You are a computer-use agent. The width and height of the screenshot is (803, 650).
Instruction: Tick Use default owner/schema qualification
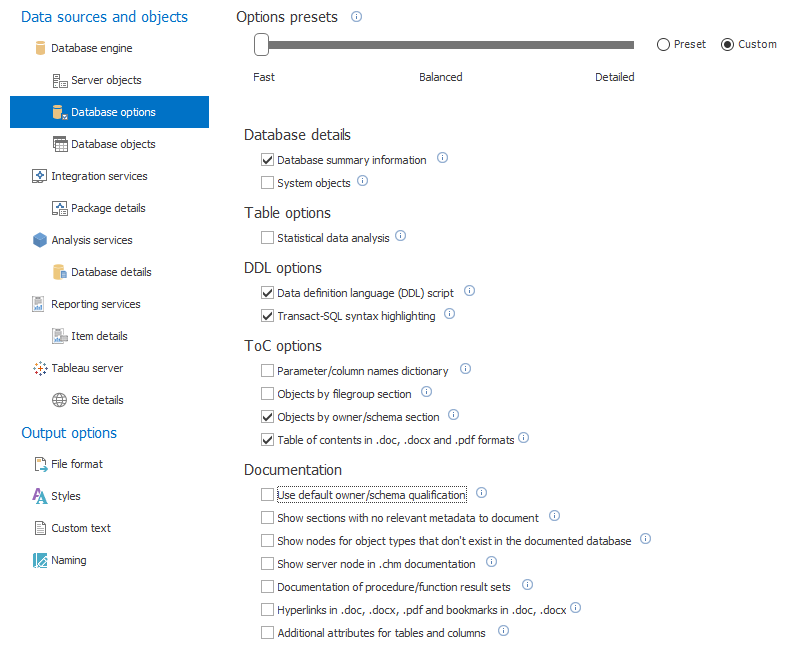(267, 495)
